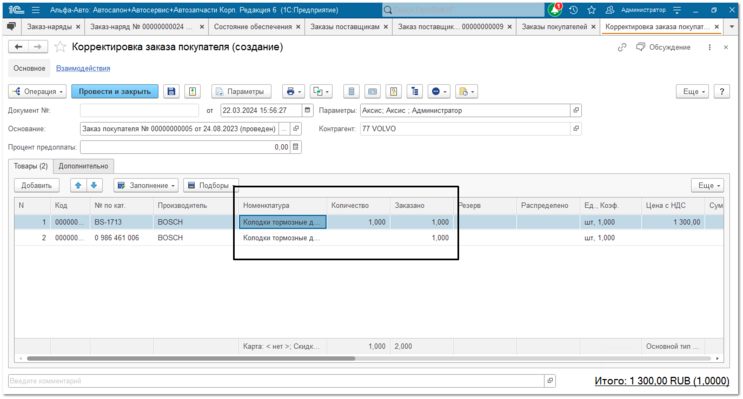
Task: Switch to Заказ-наряд № 0000000024 tab
Action: click(x=141, y=27)
